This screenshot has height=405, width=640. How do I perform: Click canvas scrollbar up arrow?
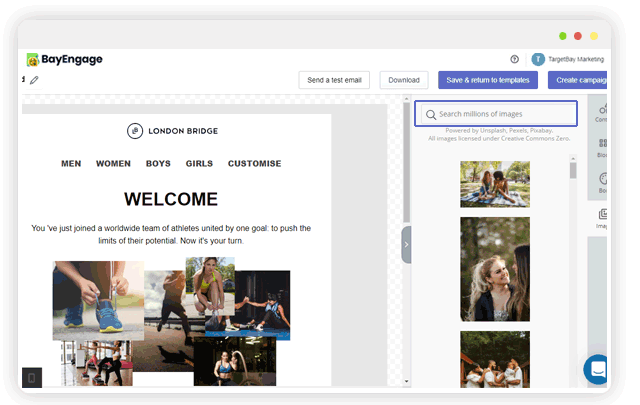(x=406, y=98)
